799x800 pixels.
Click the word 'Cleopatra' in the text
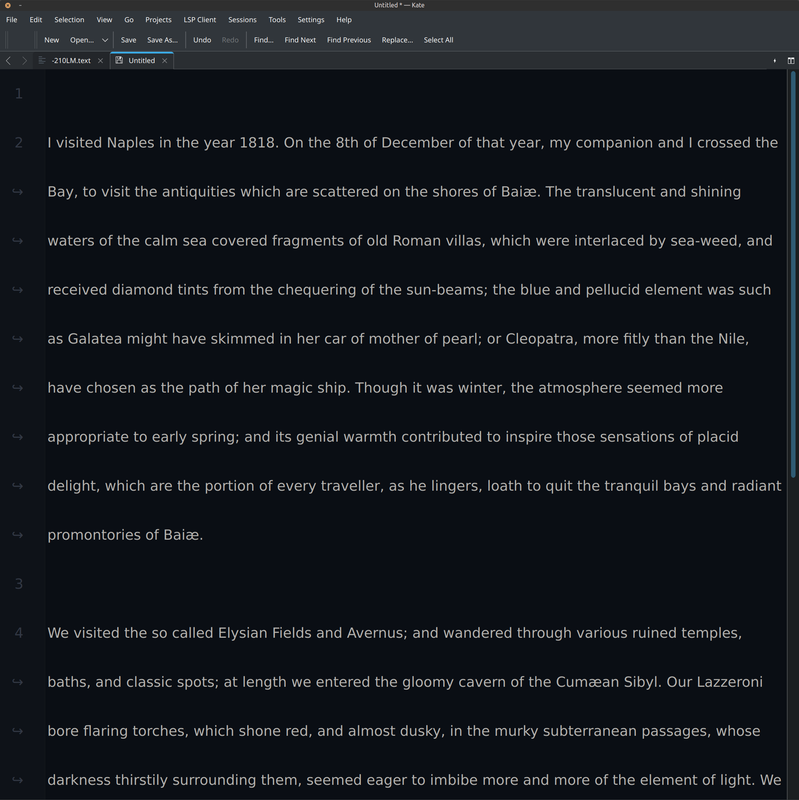click(x=539, y=339)
